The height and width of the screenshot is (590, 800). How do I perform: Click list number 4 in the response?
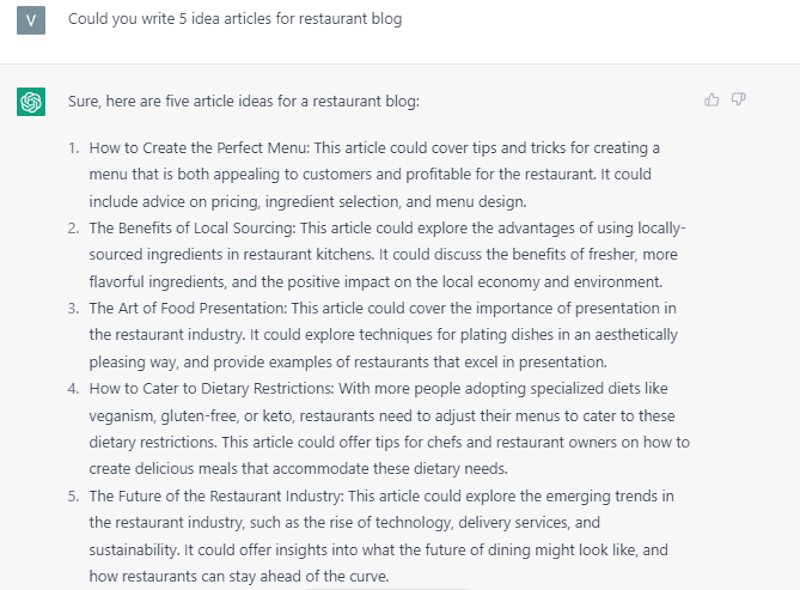(x=74, y=388)
